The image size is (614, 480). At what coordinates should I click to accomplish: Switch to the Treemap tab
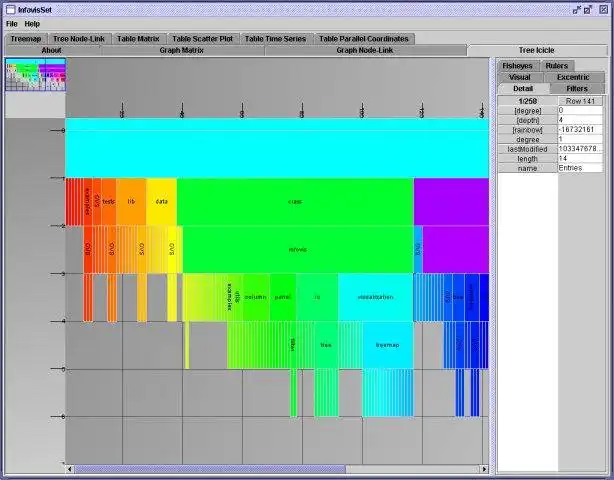(26, 39)
